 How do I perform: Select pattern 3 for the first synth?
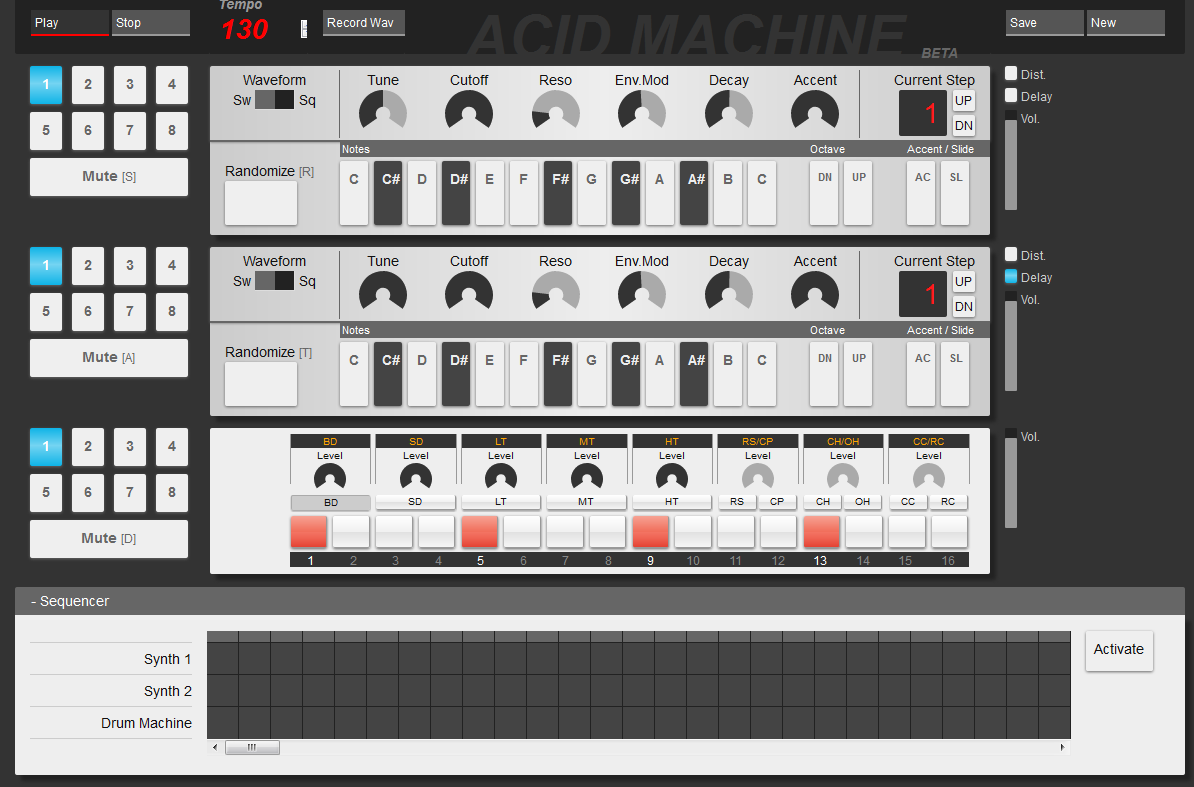pyautogui.click(x=130, y=85)
